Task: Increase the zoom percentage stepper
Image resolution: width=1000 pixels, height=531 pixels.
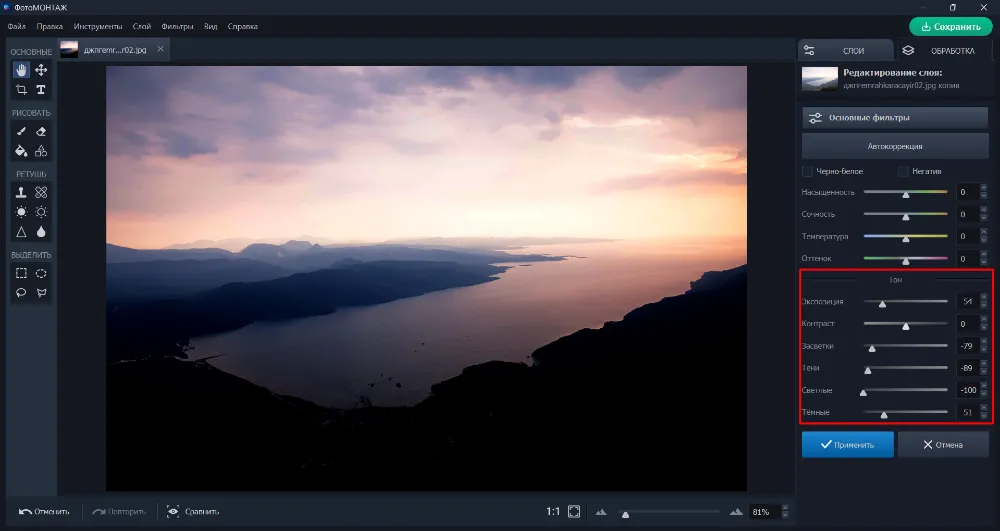Action: pyautogui.click(x=785, y=508)
